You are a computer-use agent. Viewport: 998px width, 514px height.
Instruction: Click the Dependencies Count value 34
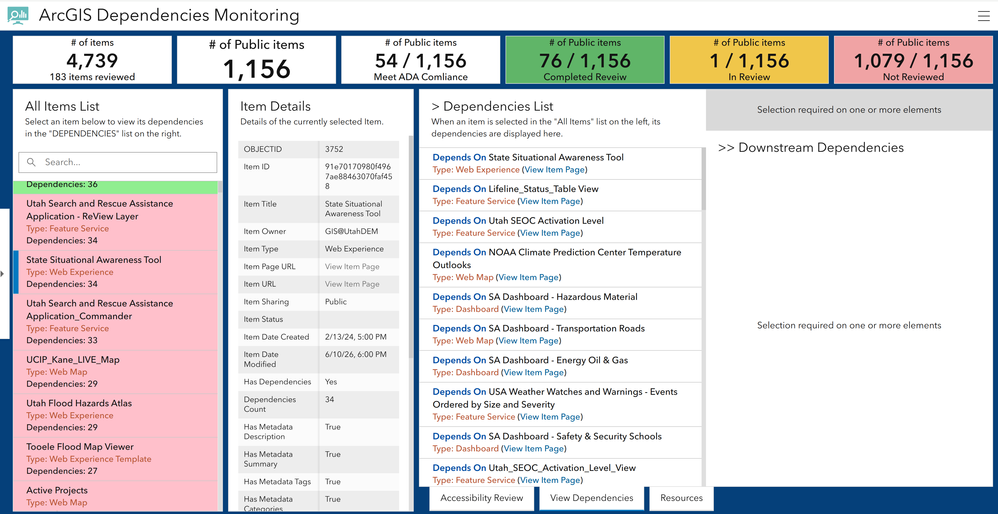point(330,399)
